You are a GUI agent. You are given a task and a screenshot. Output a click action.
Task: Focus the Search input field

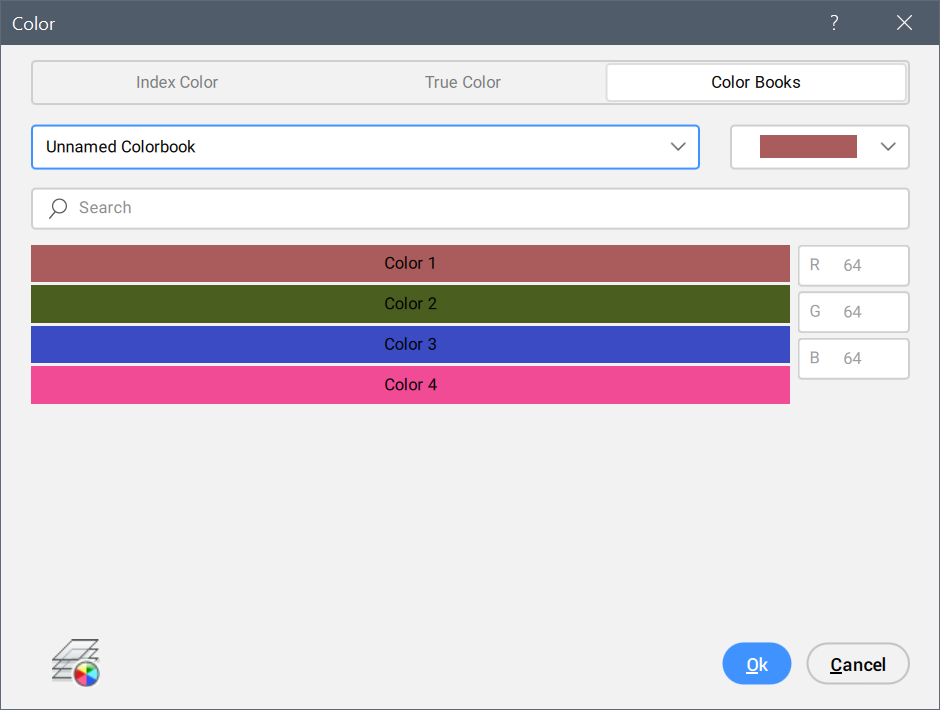click(480, 208)
